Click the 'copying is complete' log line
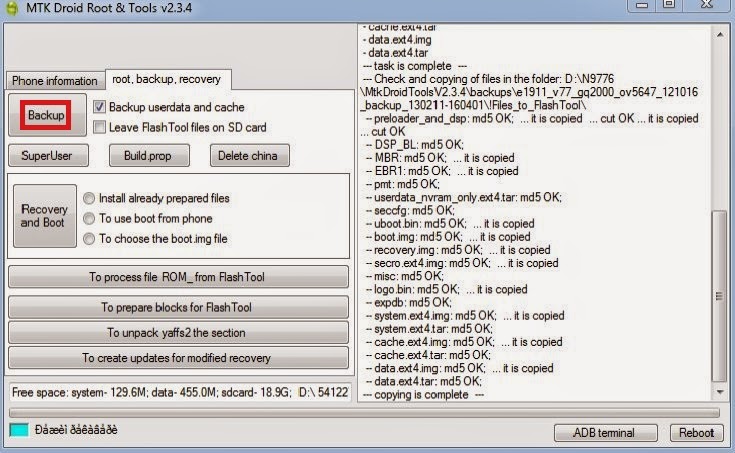The height and width of the screenshot is (453, 735). (423, 395)
